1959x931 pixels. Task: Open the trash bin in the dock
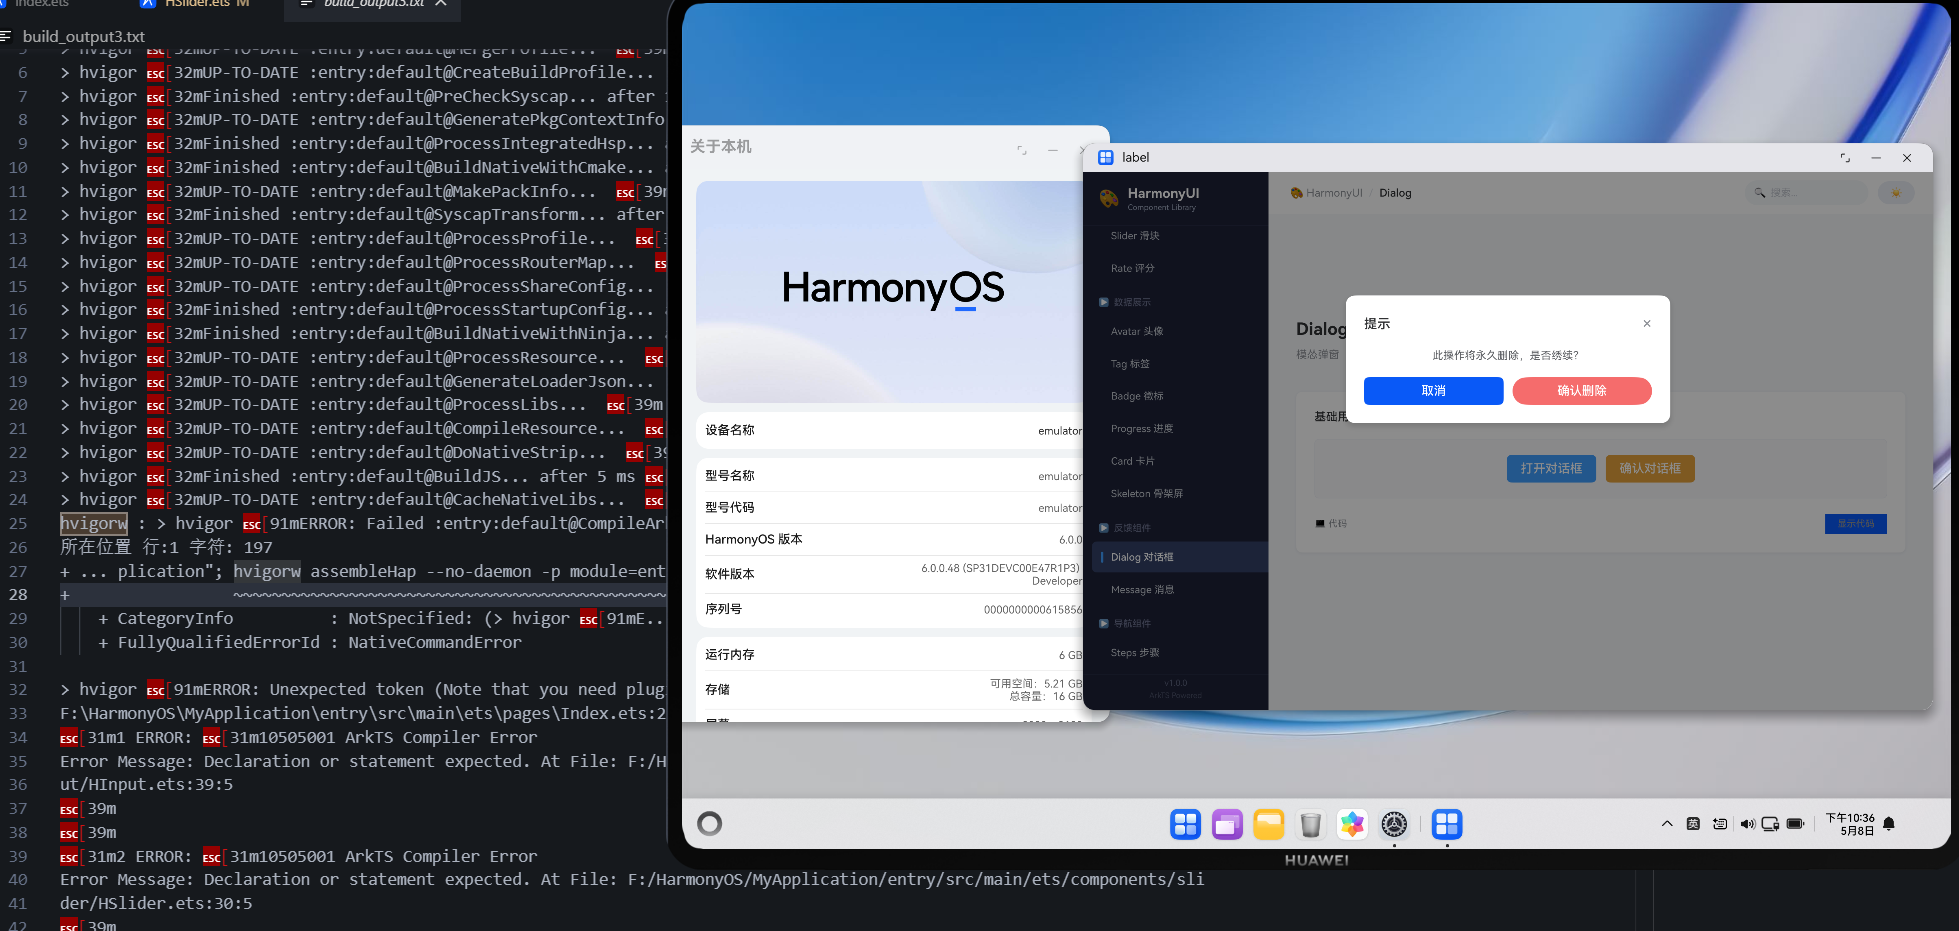coord(1310,824)
